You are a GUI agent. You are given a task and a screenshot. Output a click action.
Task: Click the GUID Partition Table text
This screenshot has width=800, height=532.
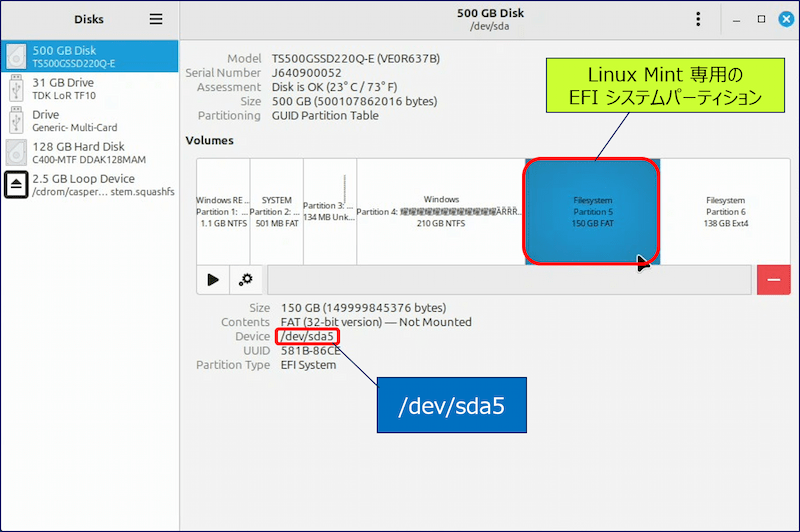(x=325, y=116)
